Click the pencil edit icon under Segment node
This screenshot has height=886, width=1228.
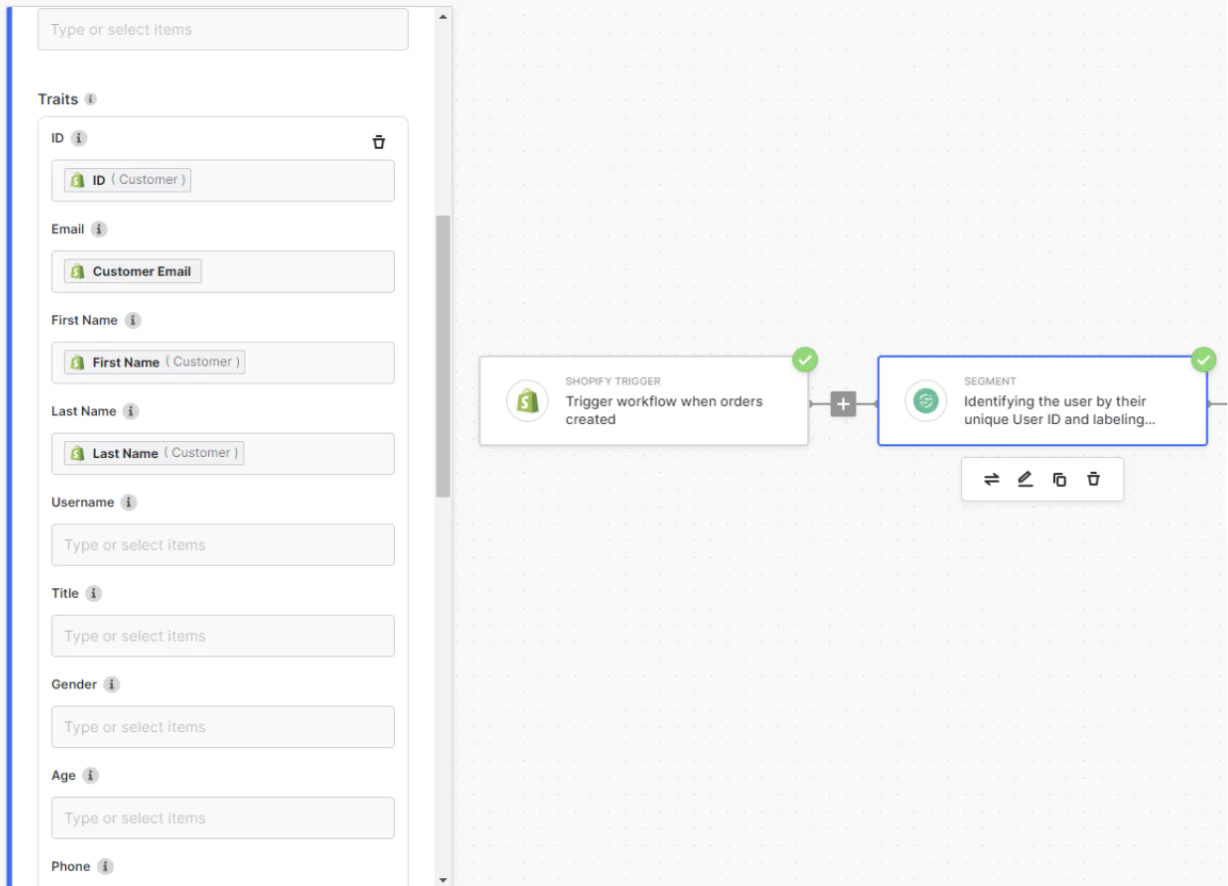pos(1025,480)
